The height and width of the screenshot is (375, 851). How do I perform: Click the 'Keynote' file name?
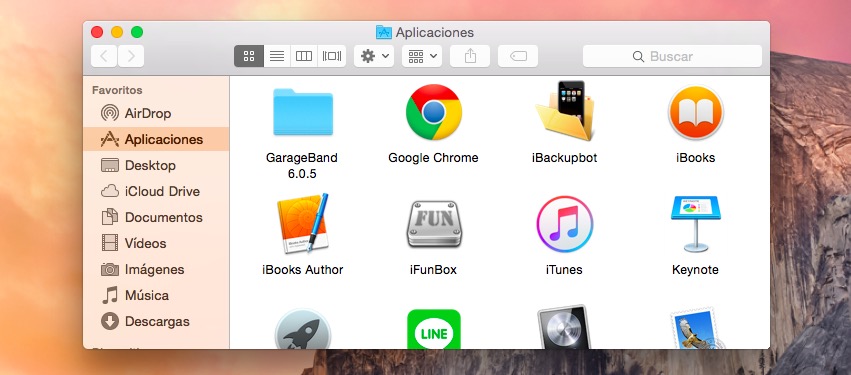point(695,270)
